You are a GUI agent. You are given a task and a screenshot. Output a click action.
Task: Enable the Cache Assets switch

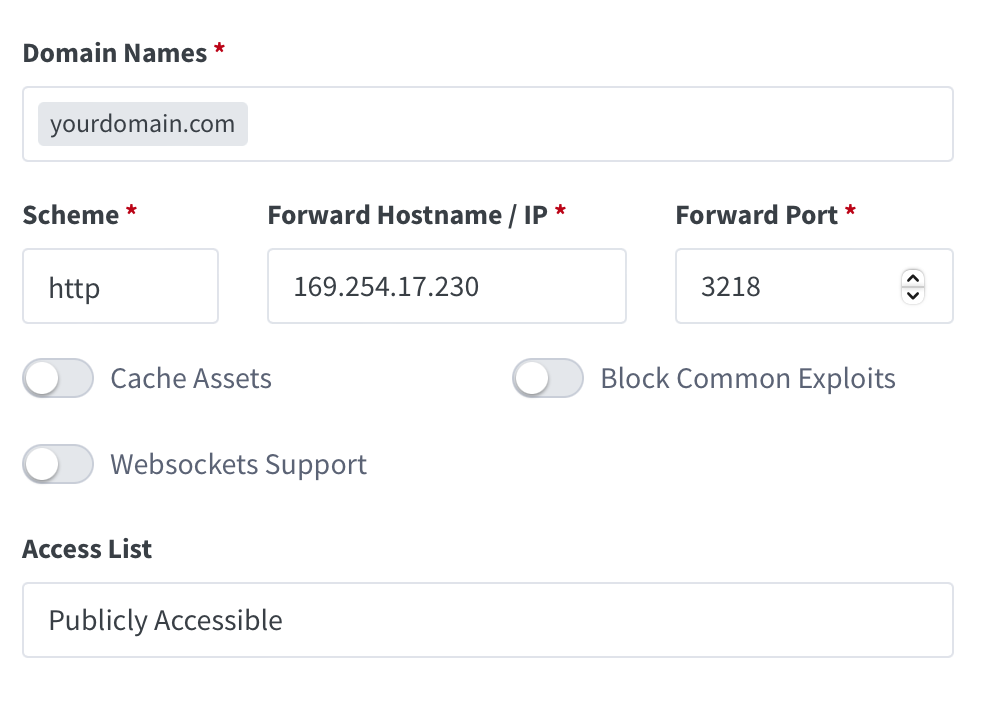click(x=58, y=379)
